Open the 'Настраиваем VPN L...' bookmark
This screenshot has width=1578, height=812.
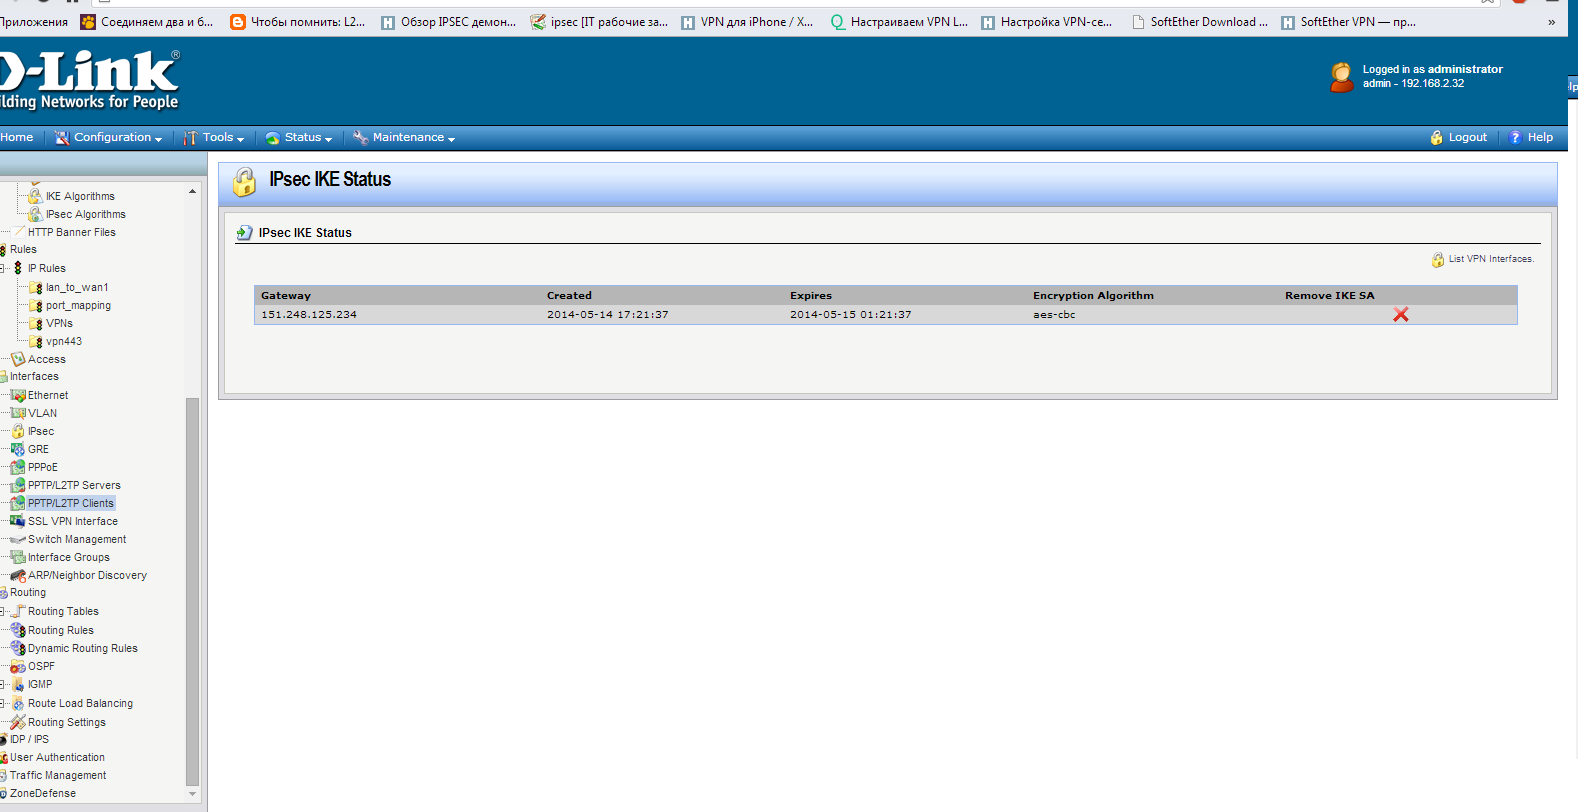(899, 22)
